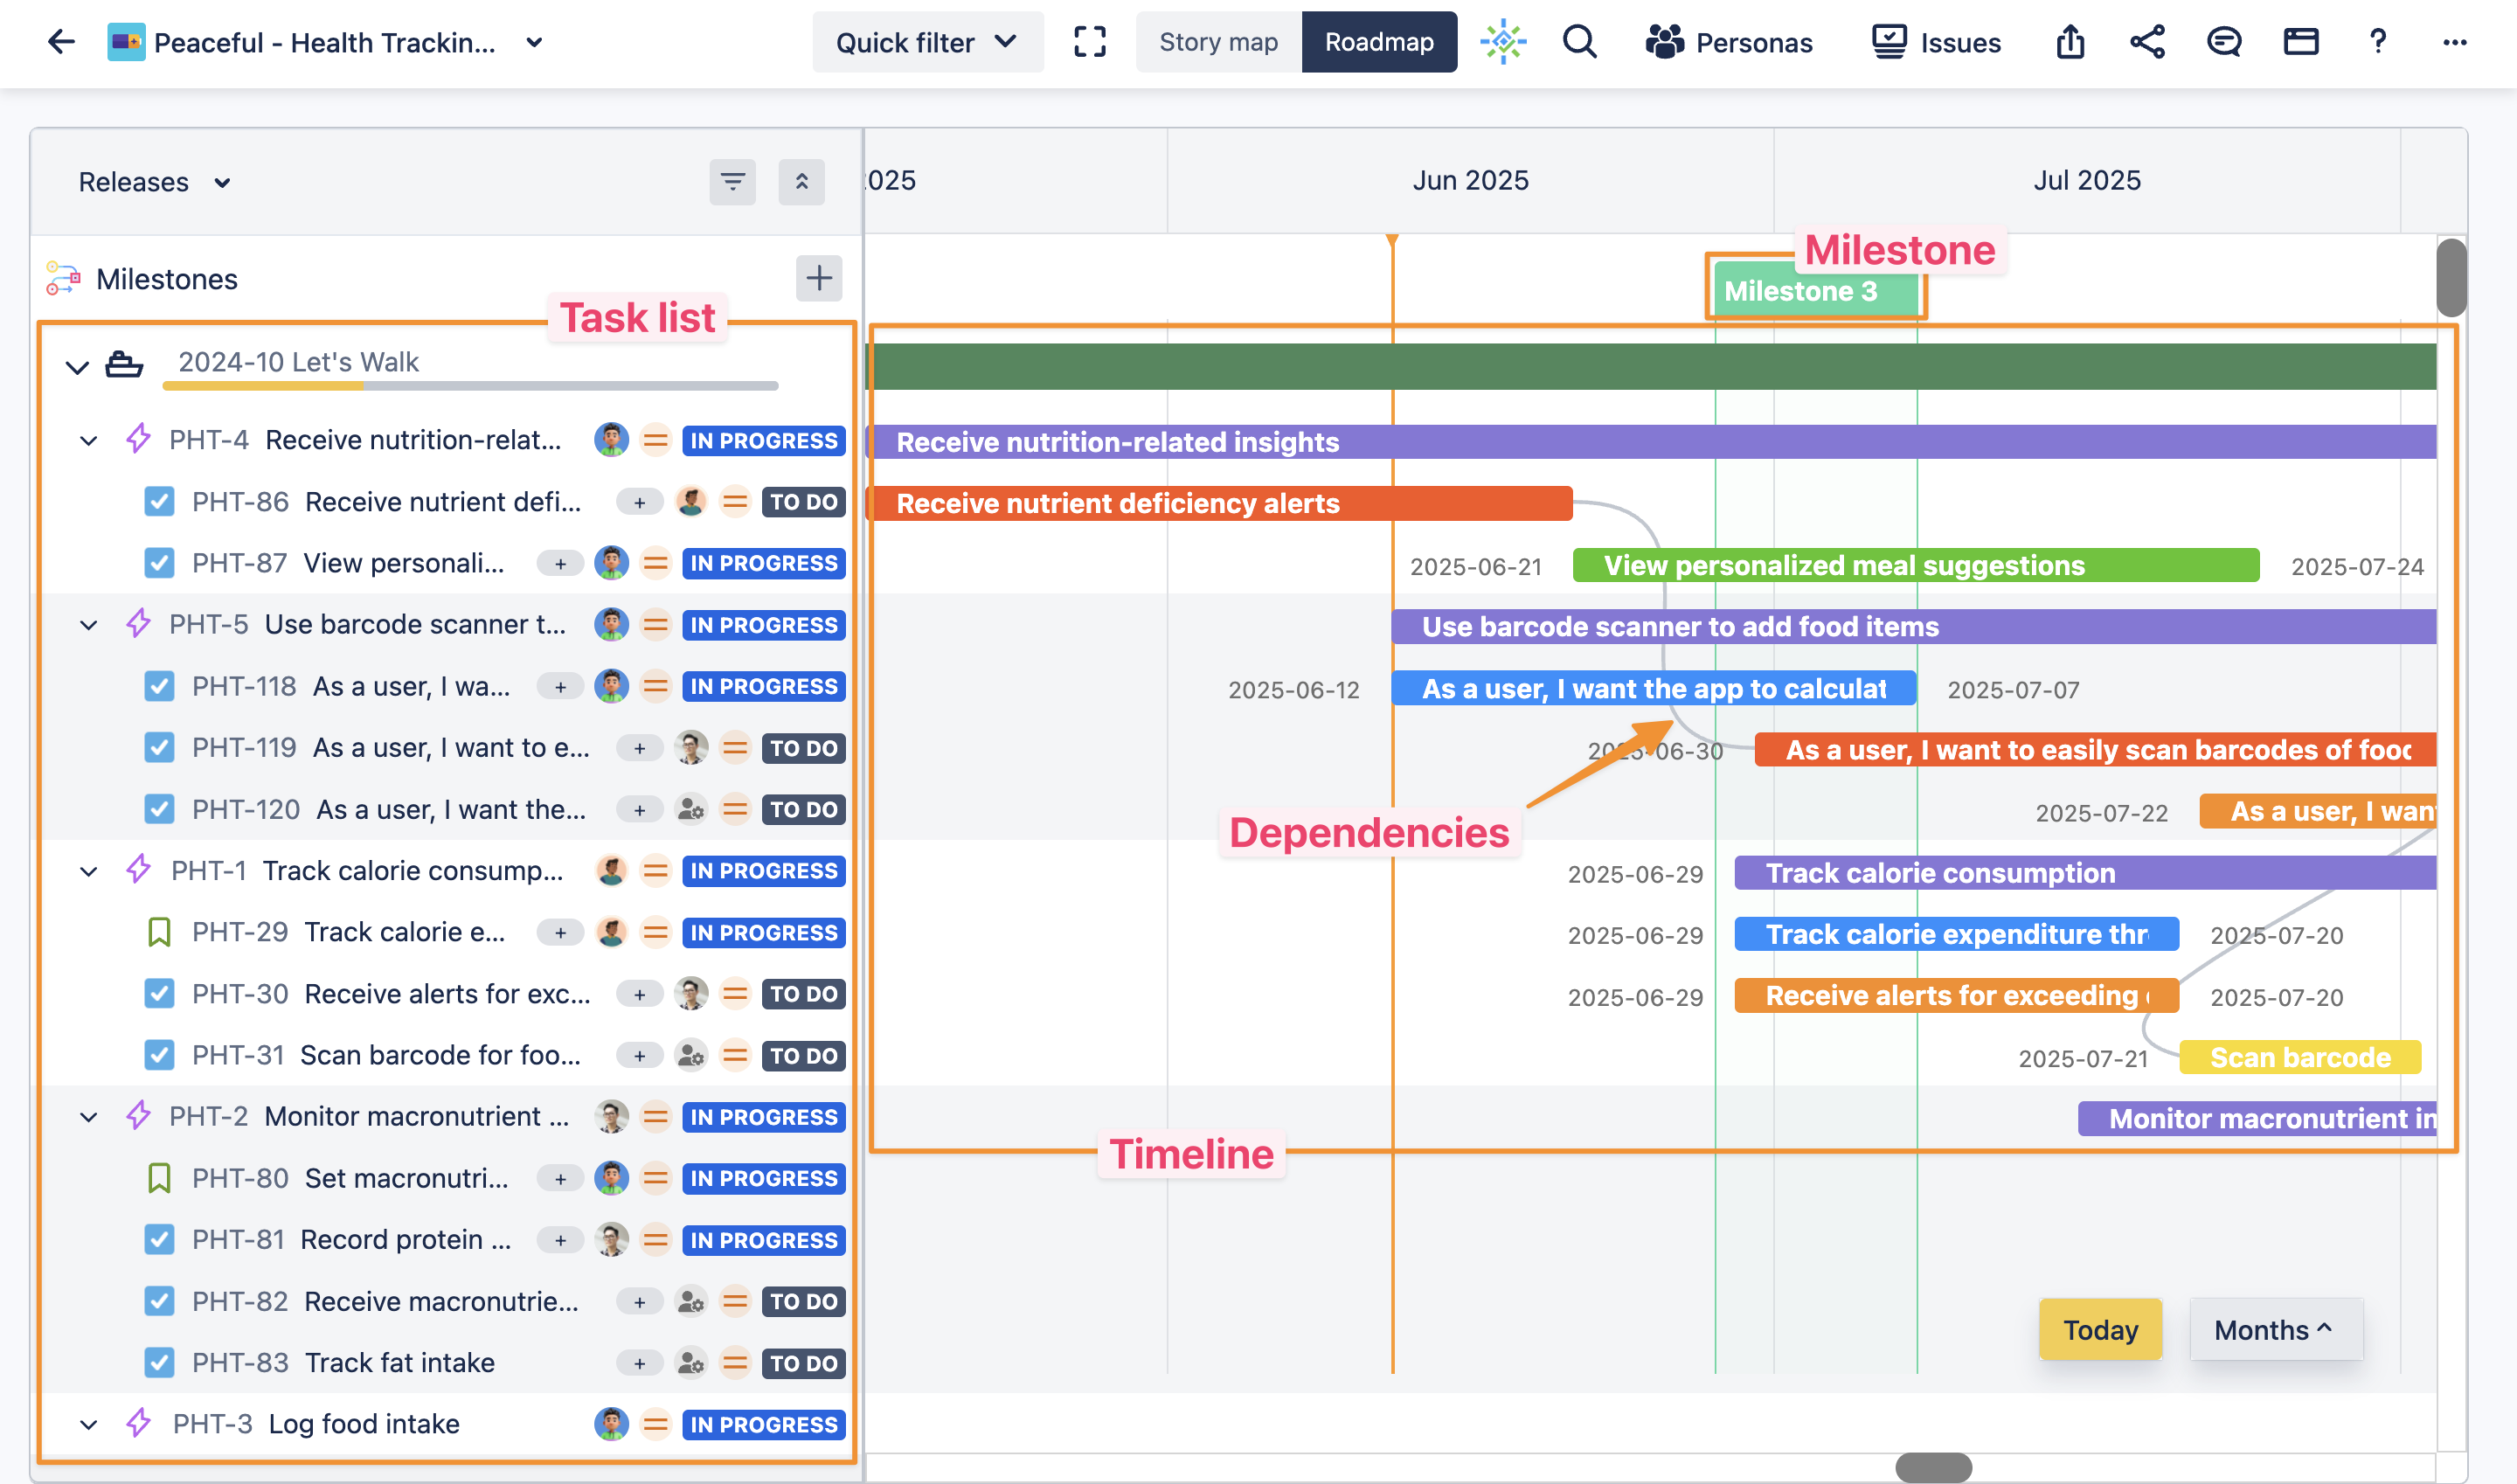Collapse the PHT-4 epic tree item
Viewport: 2517px width, 1484px height.
[88, 440]
